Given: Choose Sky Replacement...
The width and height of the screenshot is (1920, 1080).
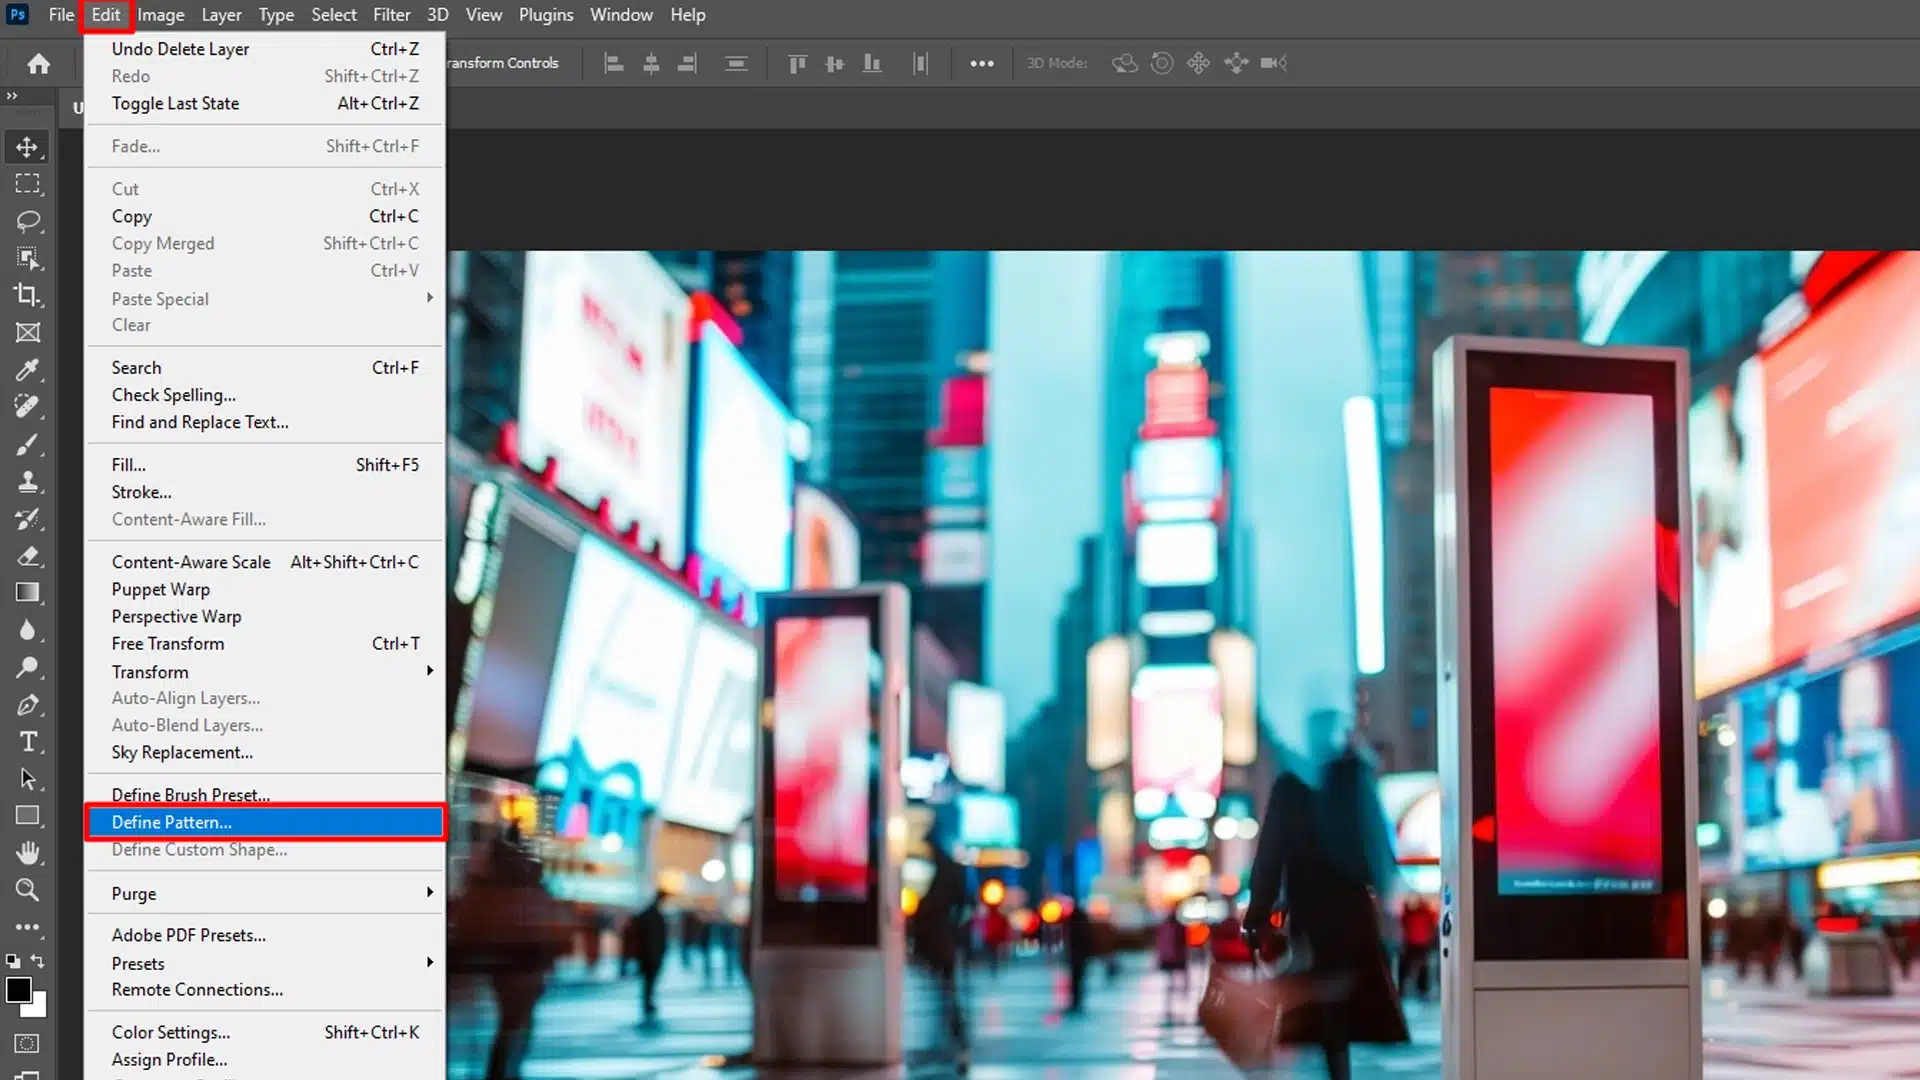Looking at the screenshot, I should click(265, 752).
